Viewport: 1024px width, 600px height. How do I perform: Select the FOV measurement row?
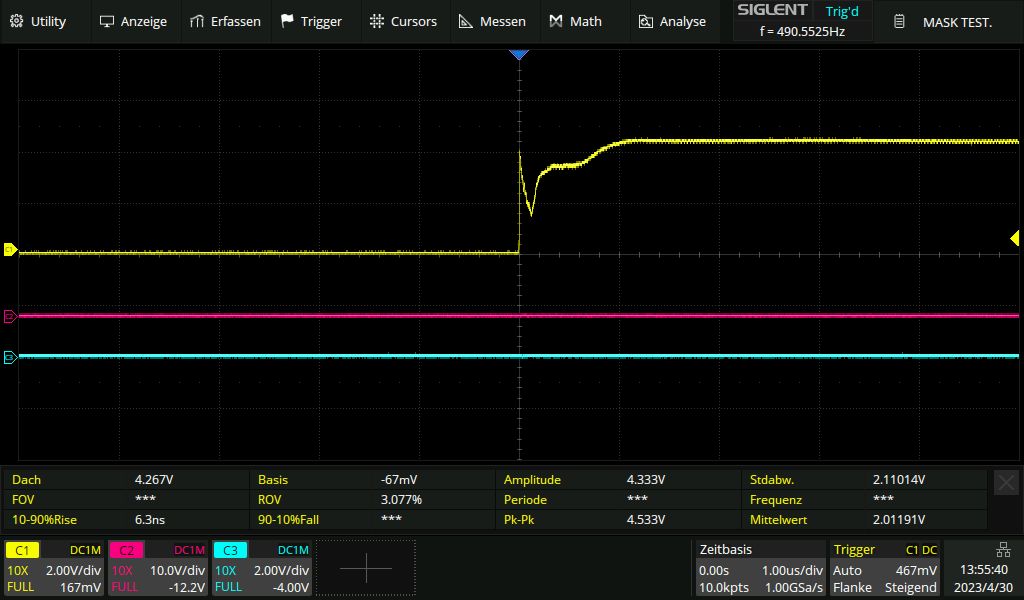coord(127,499)
